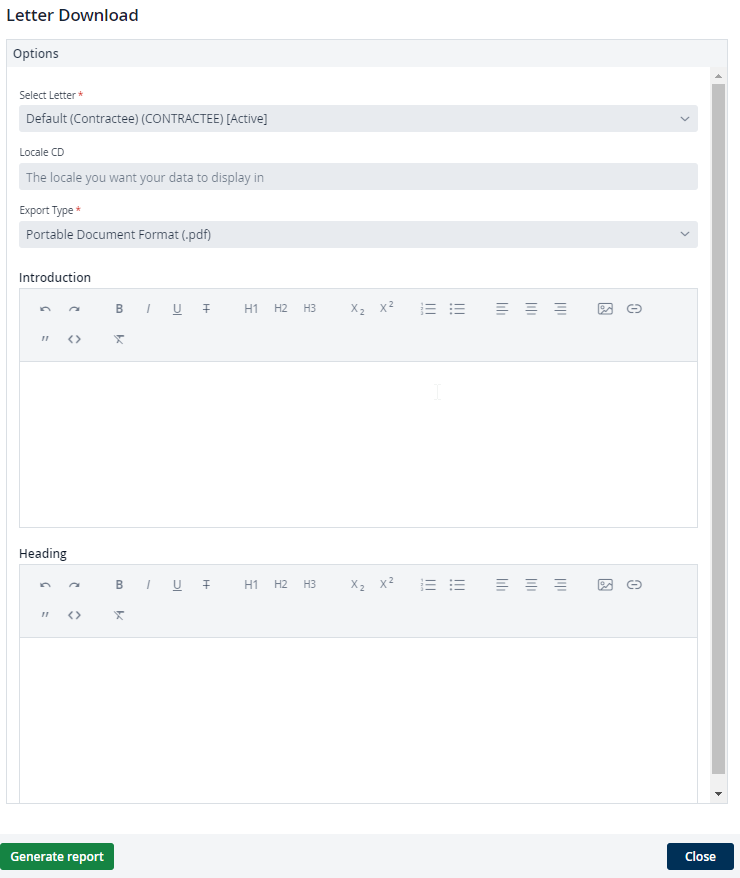Image resolution: width=740 pixels, height=878 pixels.
Task: Apply superscript in Heading editor
Action: (x=386, y=584)
